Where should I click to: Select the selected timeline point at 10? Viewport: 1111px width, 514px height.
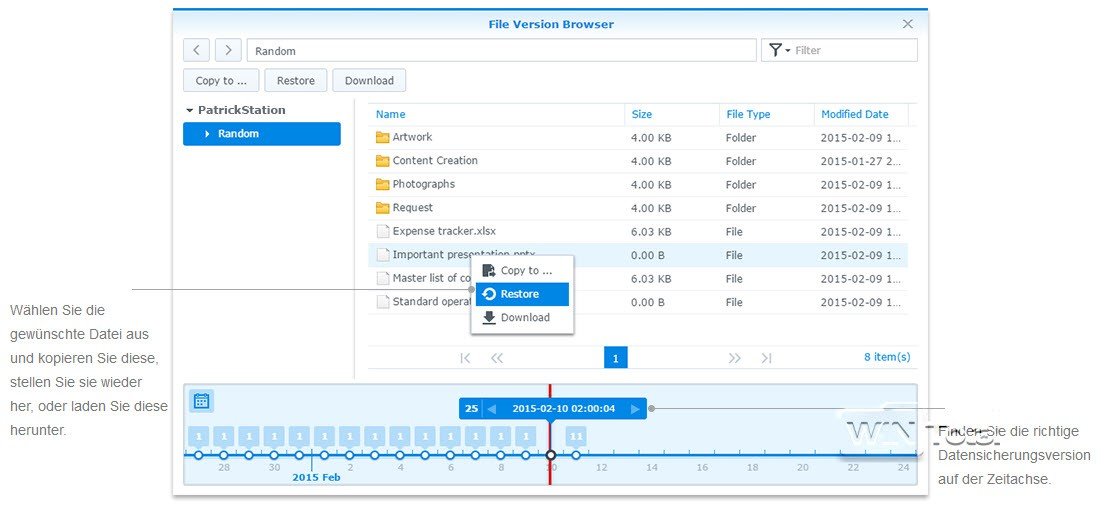point(551,455)
